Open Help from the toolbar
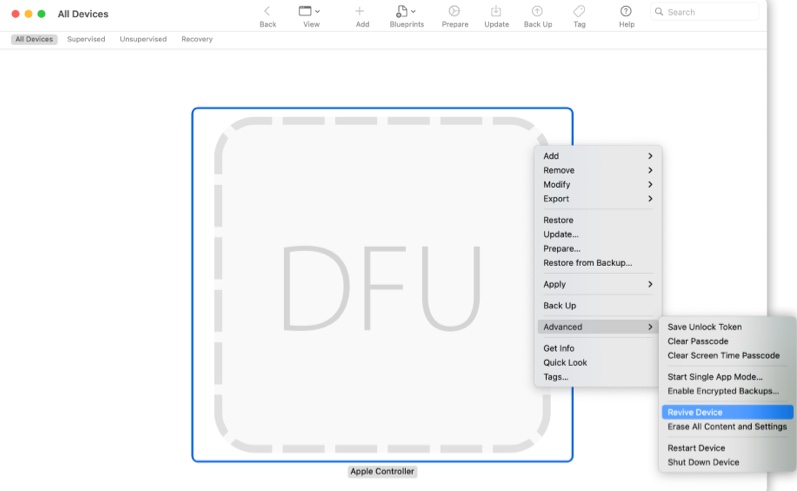Screen dimensions: 797x491 [626, 11]
